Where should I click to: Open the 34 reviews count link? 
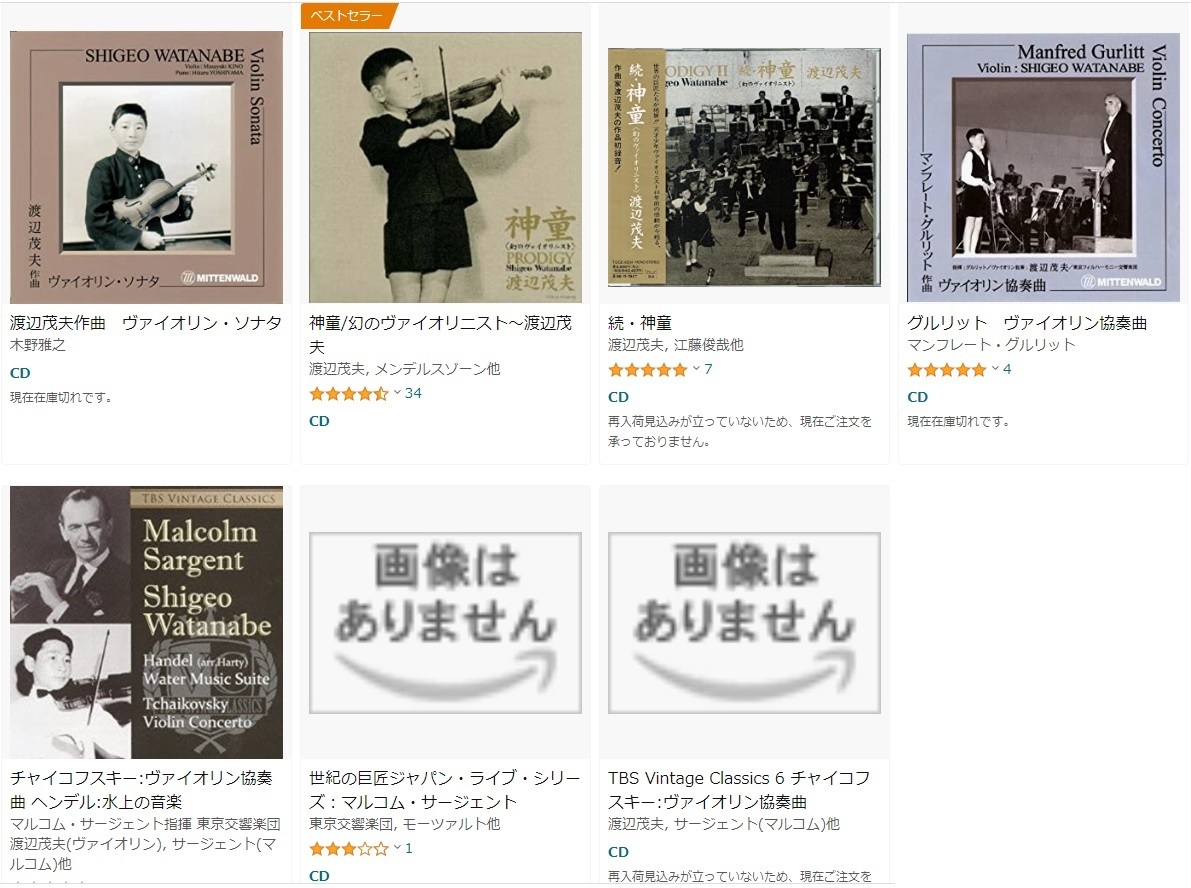pos(413,393)
